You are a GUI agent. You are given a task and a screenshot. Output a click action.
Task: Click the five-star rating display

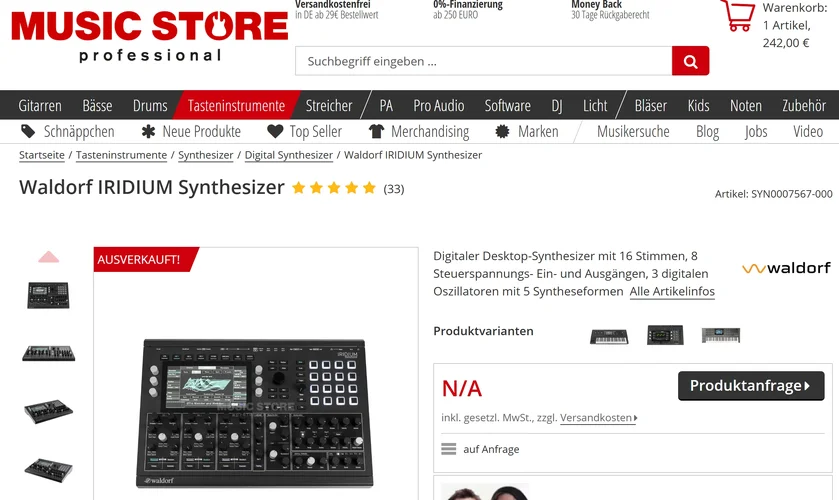pos(334,188)
